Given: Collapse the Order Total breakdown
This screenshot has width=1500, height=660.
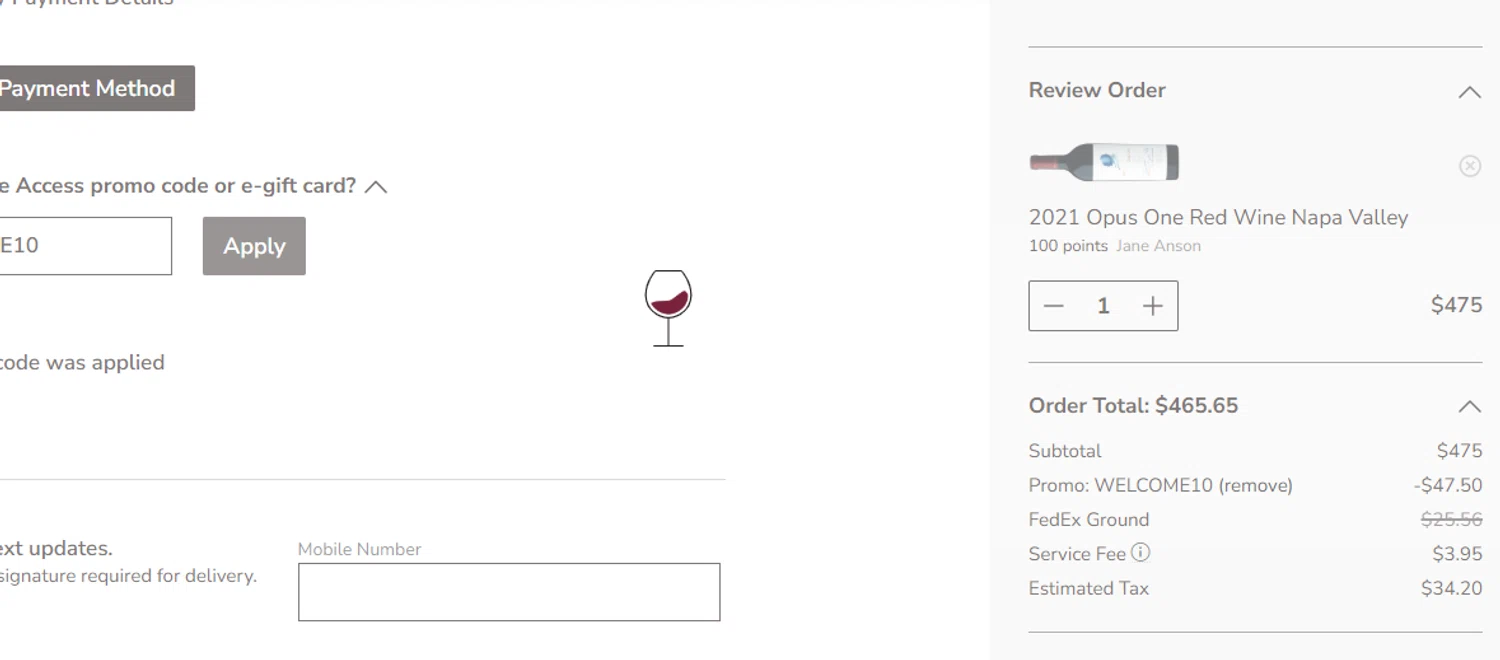Looking at the screenshot, I should point(1469,406).
